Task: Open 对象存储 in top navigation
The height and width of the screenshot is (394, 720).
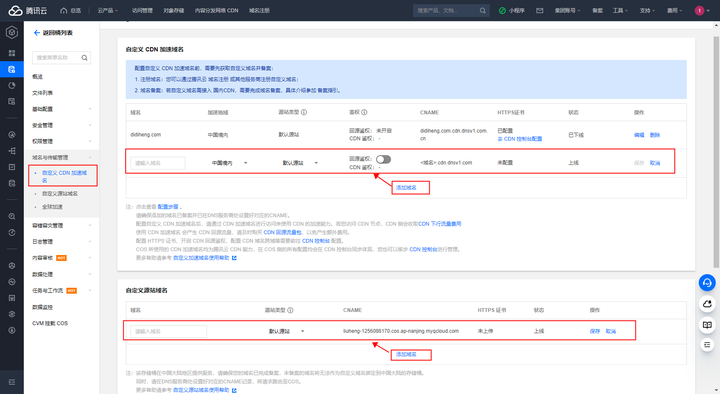Action: [x=174, y=11]
